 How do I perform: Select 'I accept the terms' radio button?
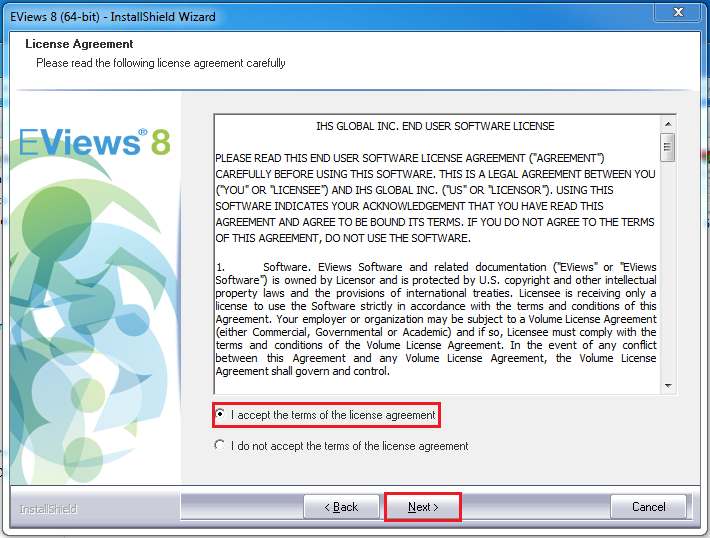220,414
